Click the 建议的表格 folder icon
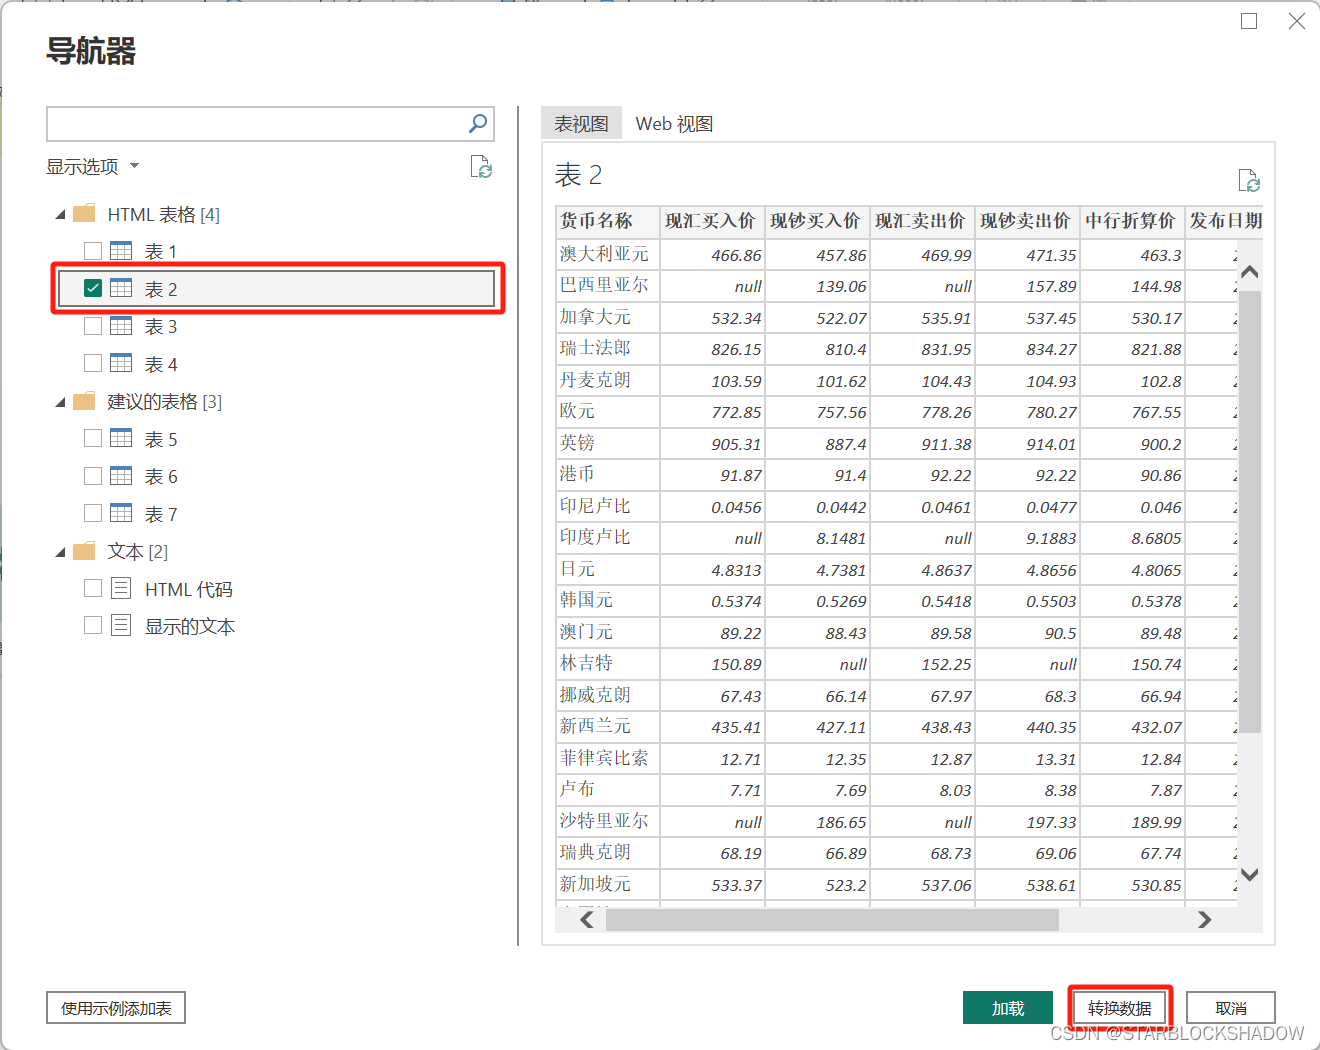The width and height of the screenshot is (1320, 1050). tap(84, 401)
